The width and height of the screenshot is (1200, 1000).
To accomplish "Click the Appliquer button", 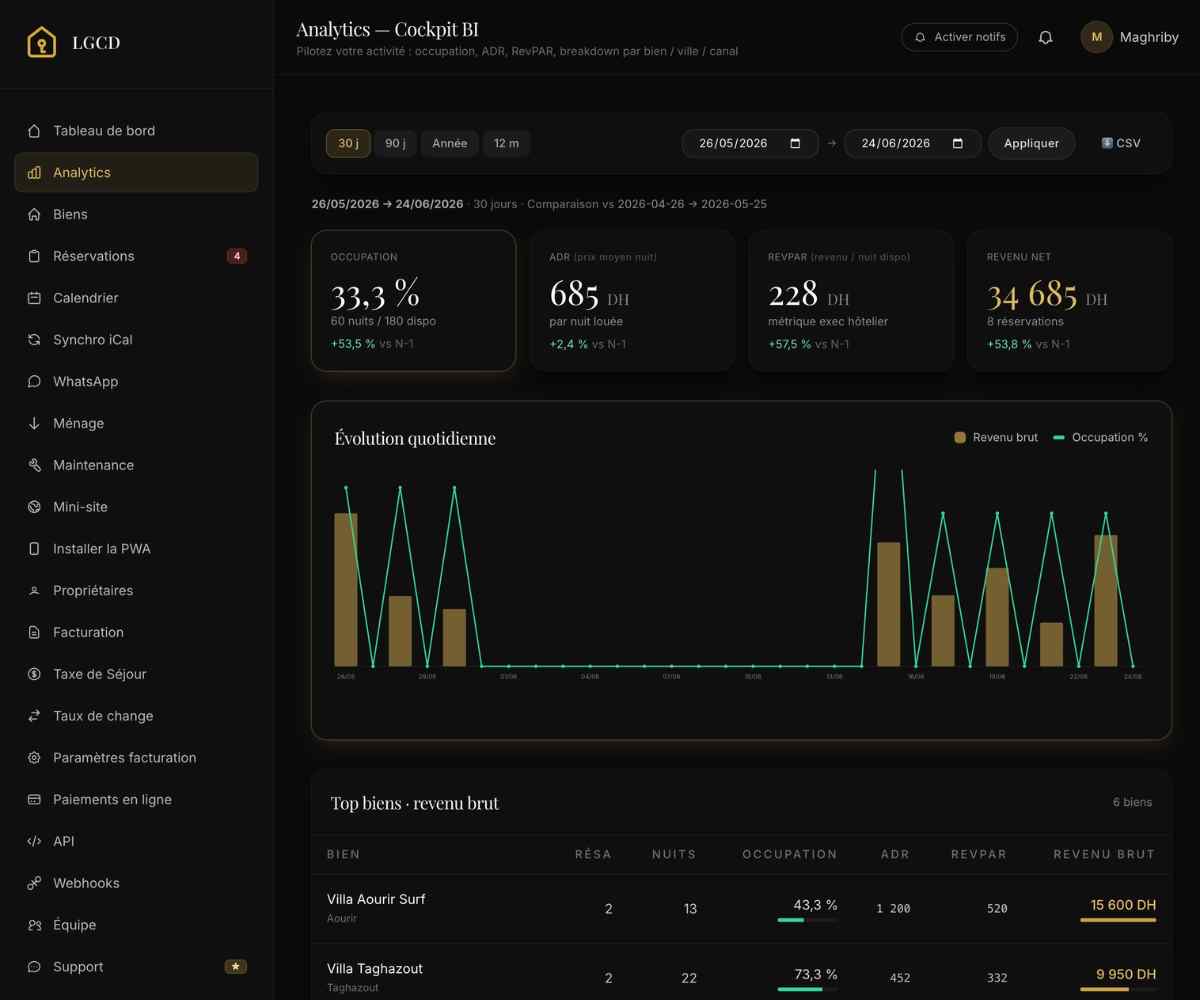I will [1031, 143].
